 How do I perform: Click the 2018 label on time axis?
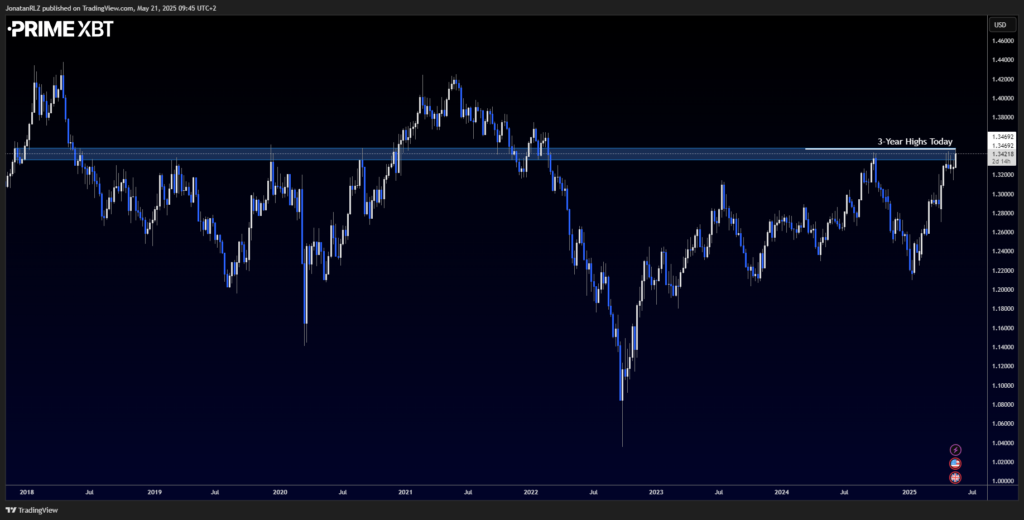coord(28,491)
